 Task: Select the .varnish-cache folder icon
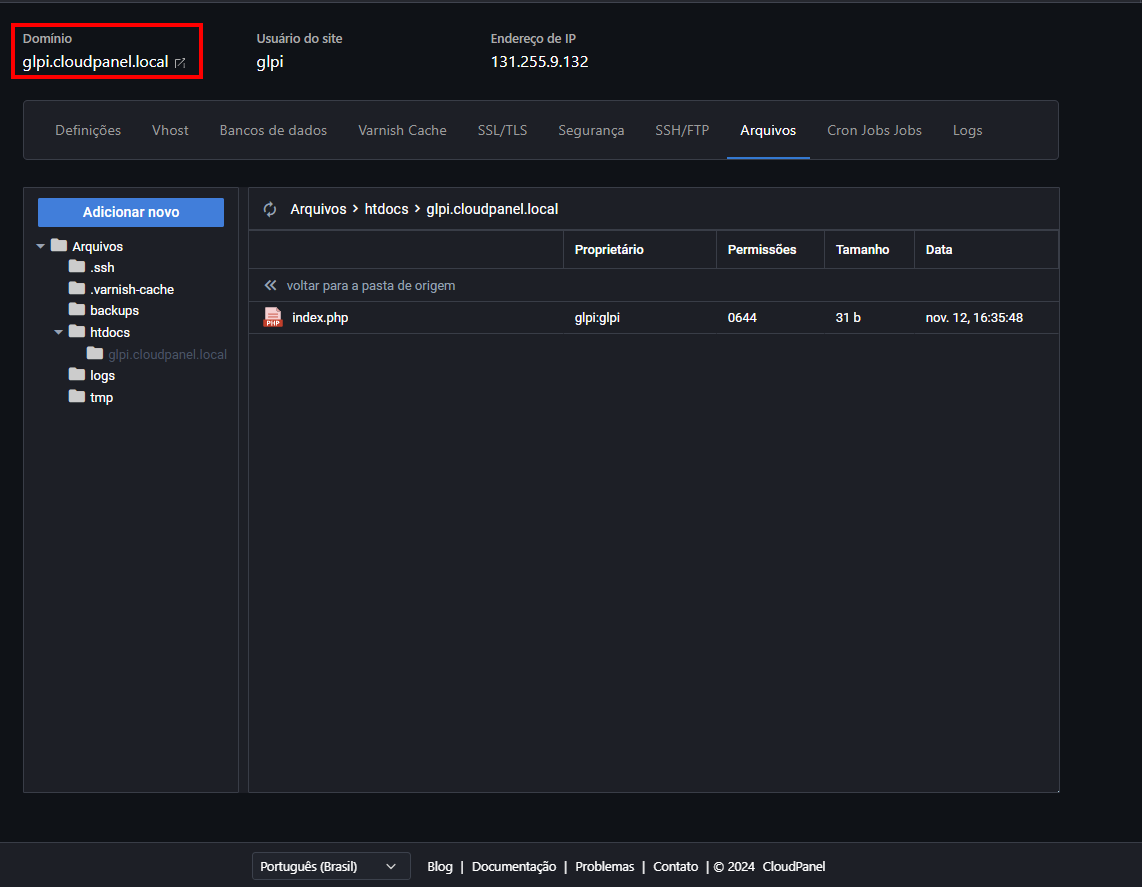[77, 289]
